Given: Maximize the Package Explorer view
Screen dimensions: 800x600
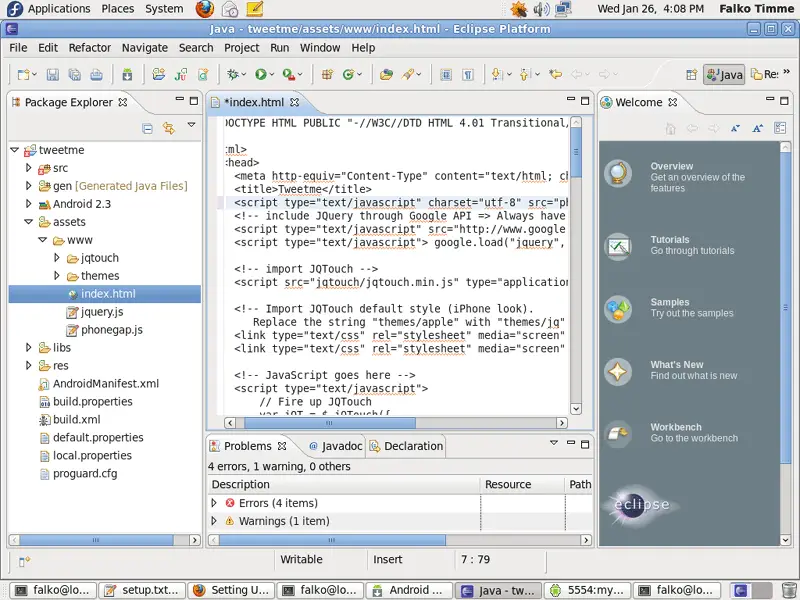Looking at the screenshot, I should 194,101.
